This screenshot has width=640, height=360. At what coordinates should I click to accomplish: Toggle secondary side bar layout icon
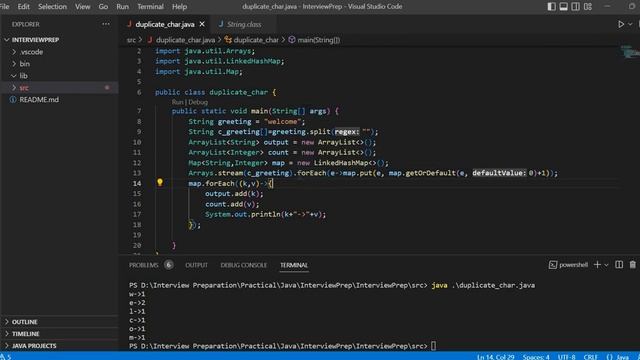pyautogui.click(x=576, y=7)
